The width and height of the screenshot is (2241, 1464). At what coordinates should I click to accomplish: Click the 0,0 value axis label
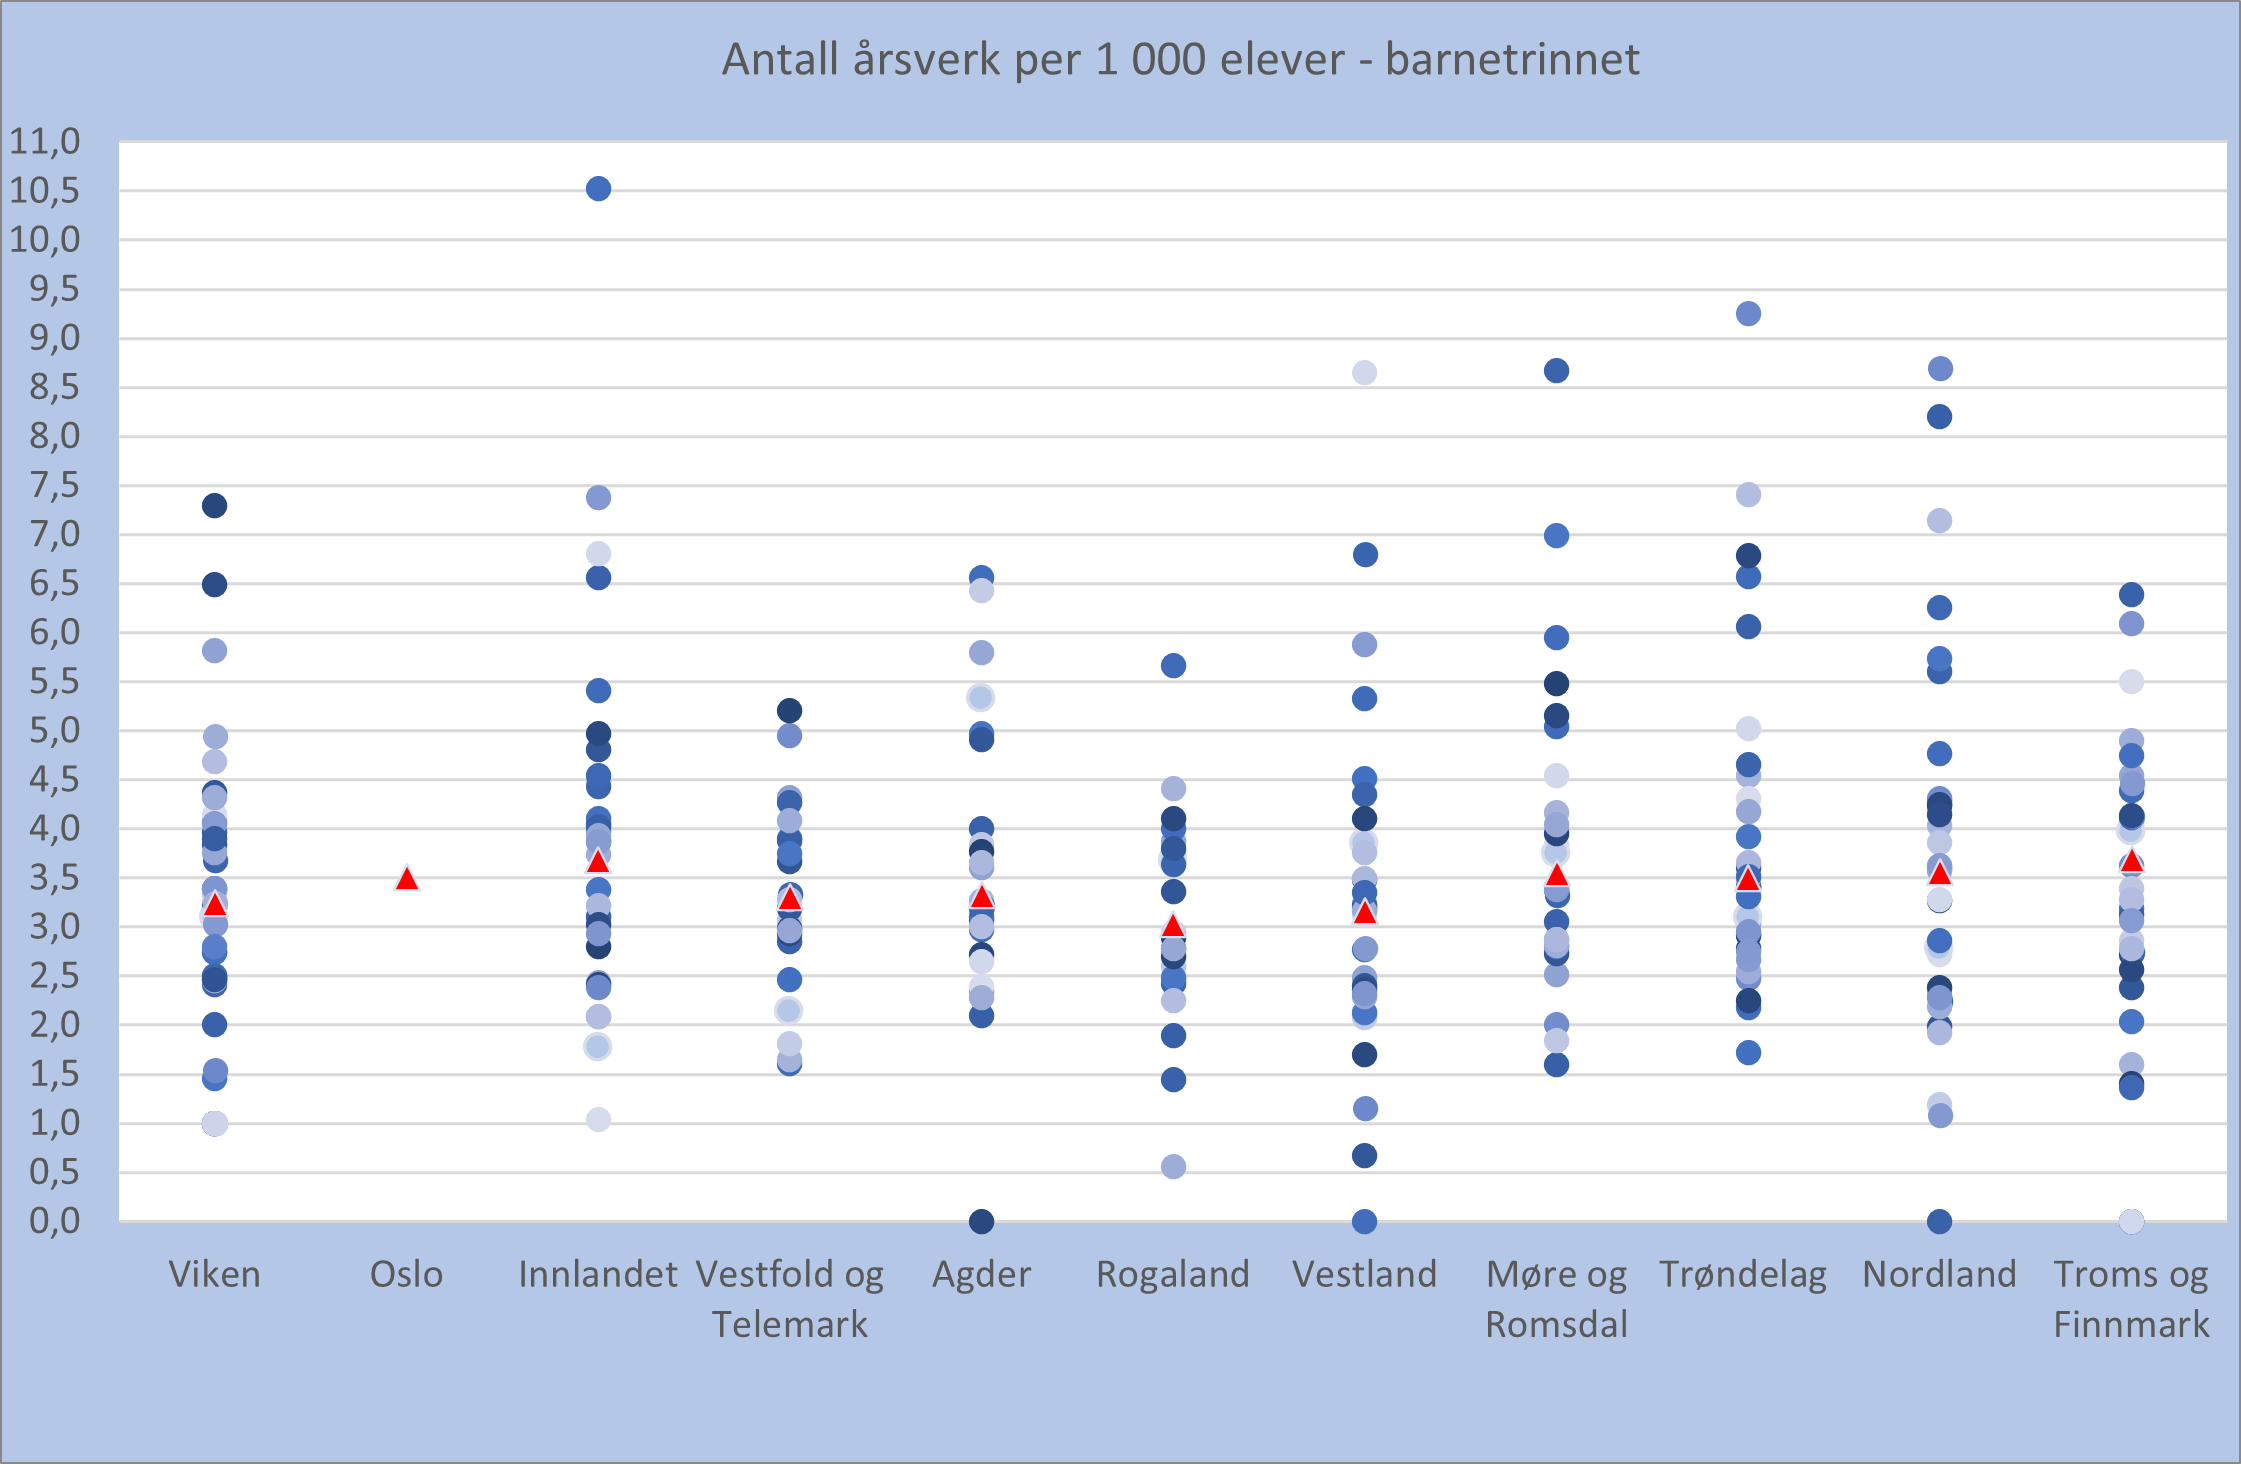click(55, 1221)
